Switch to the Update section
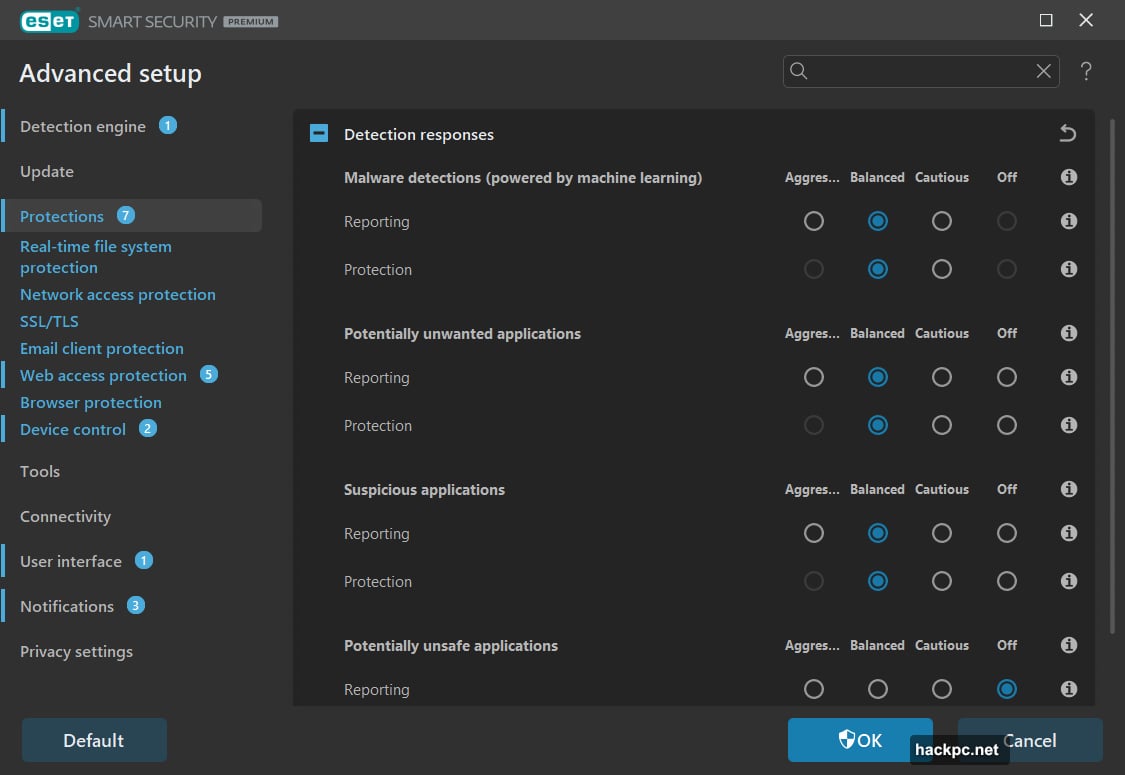The width and height of the screenshot is (1125, 775). click(46, 171)
